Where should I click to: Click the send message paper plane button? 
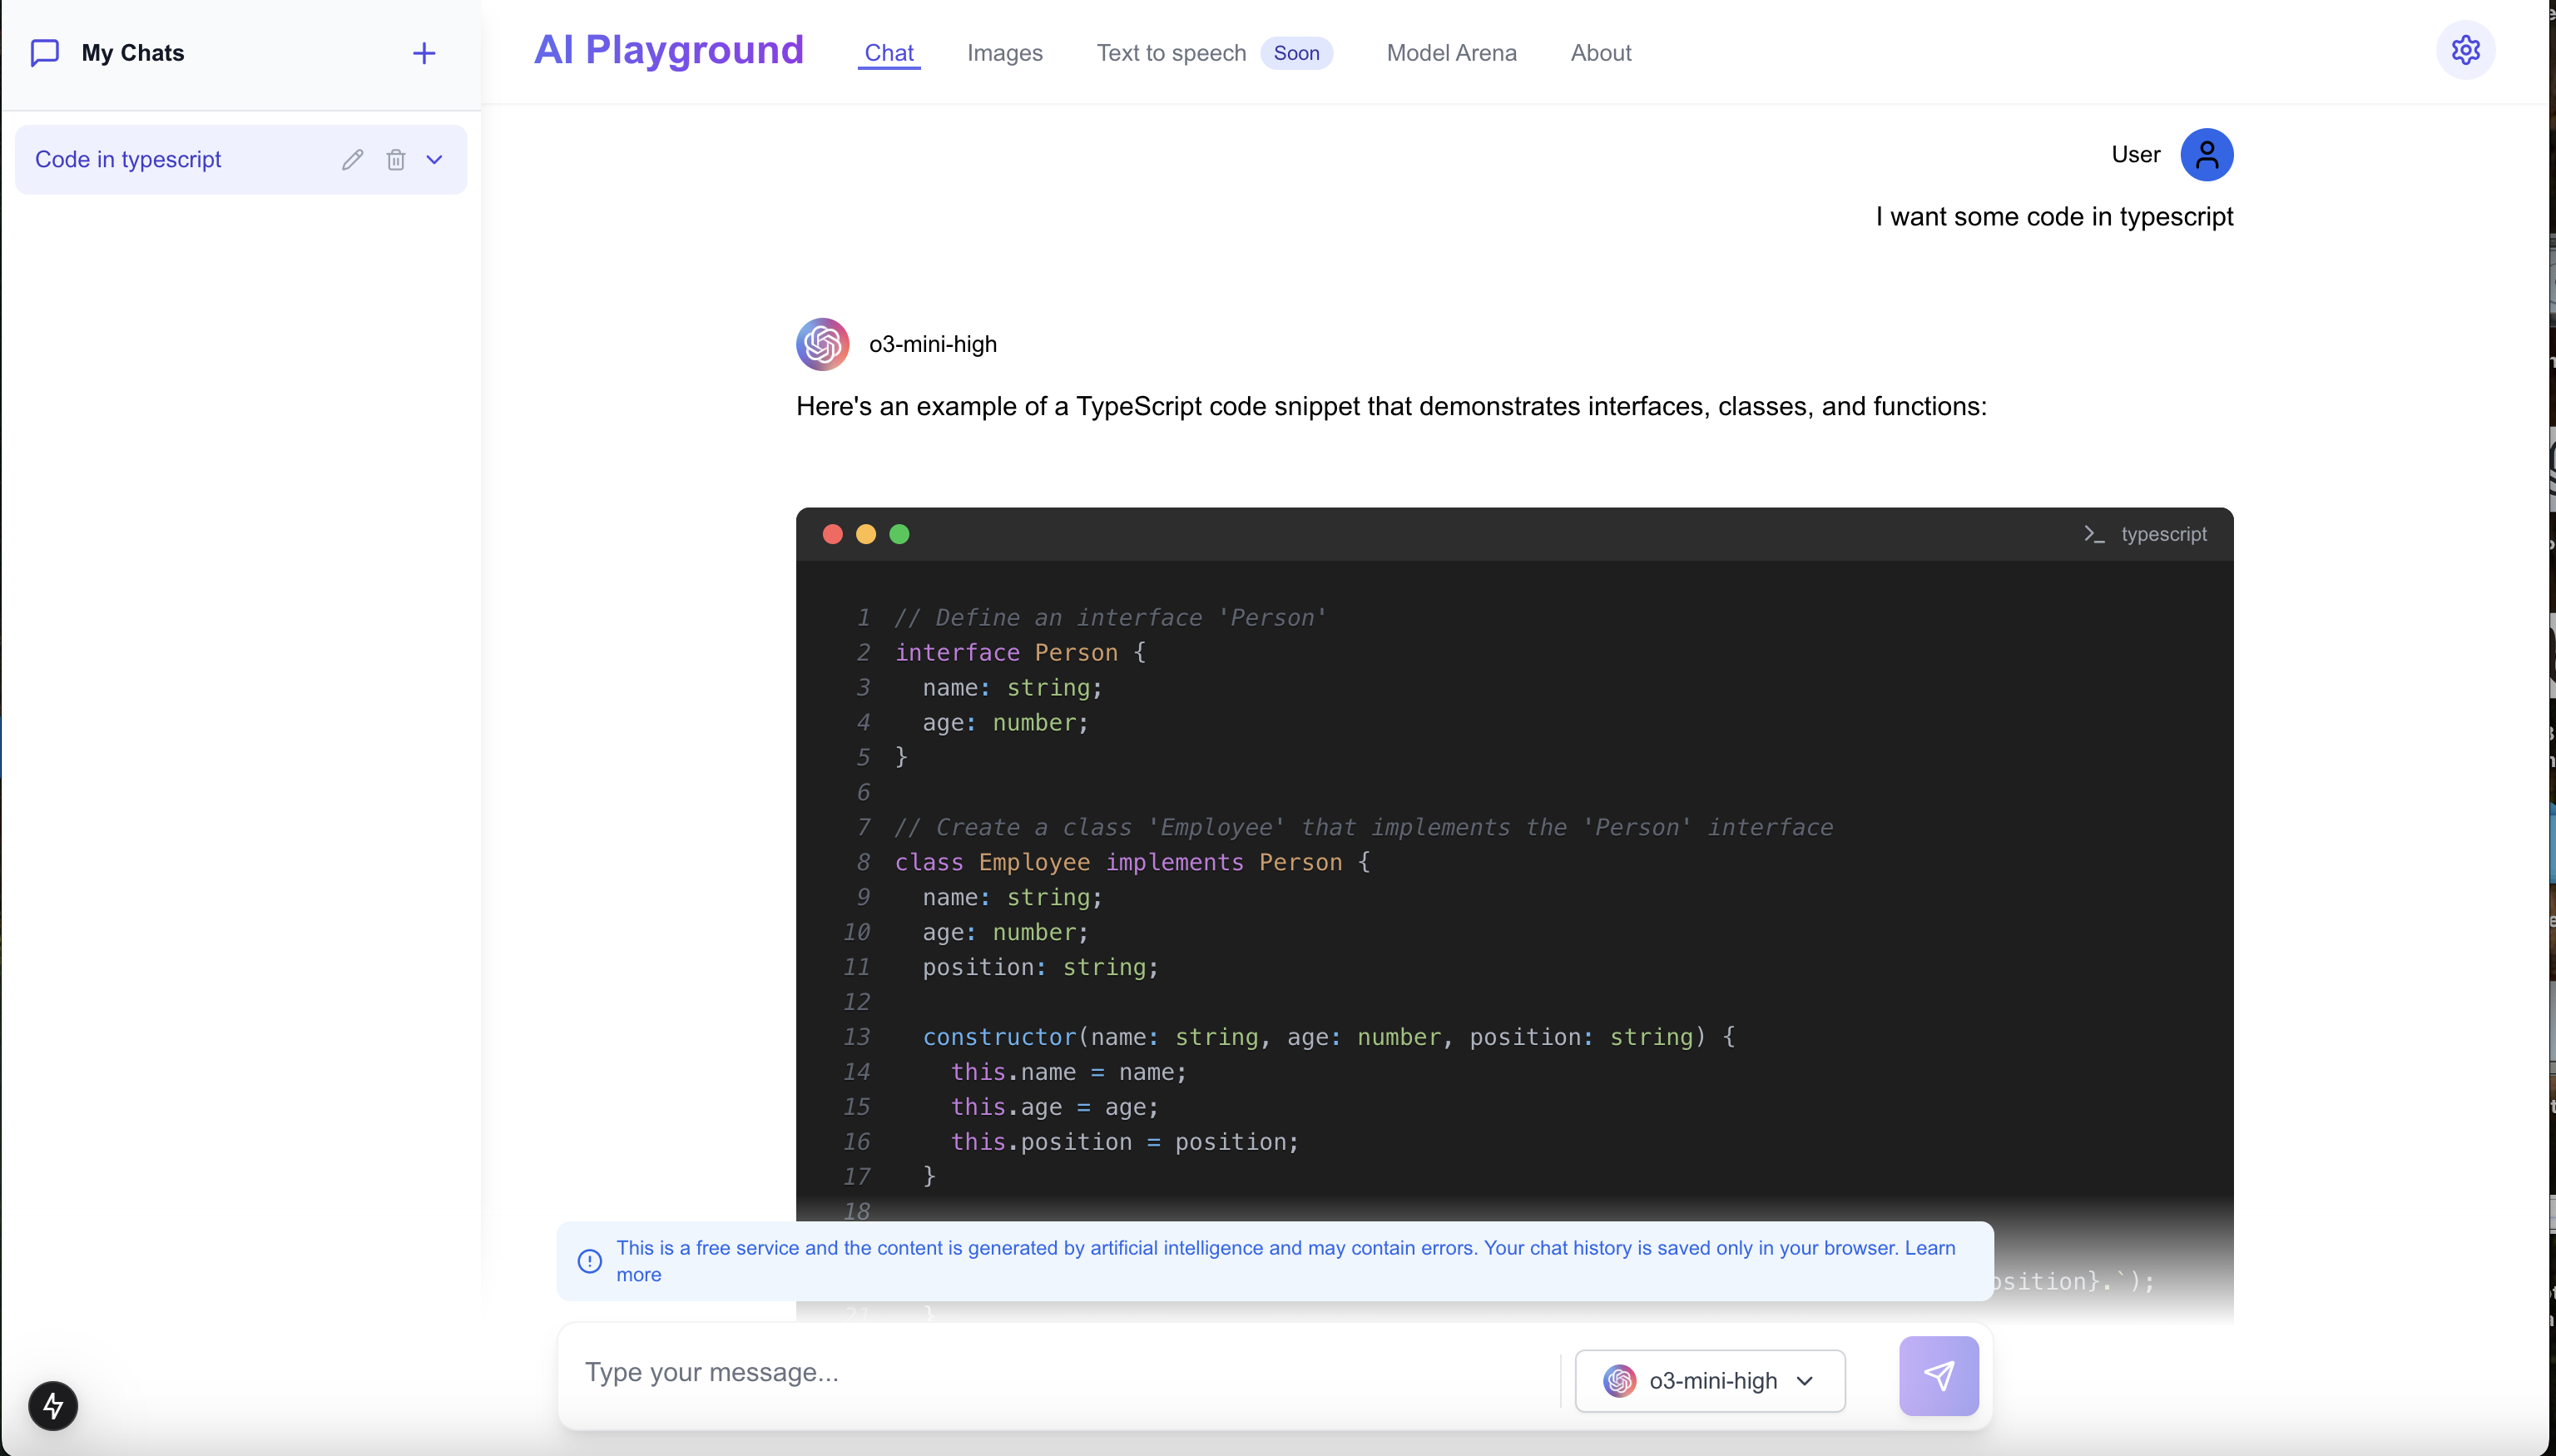(1938, 1376)
